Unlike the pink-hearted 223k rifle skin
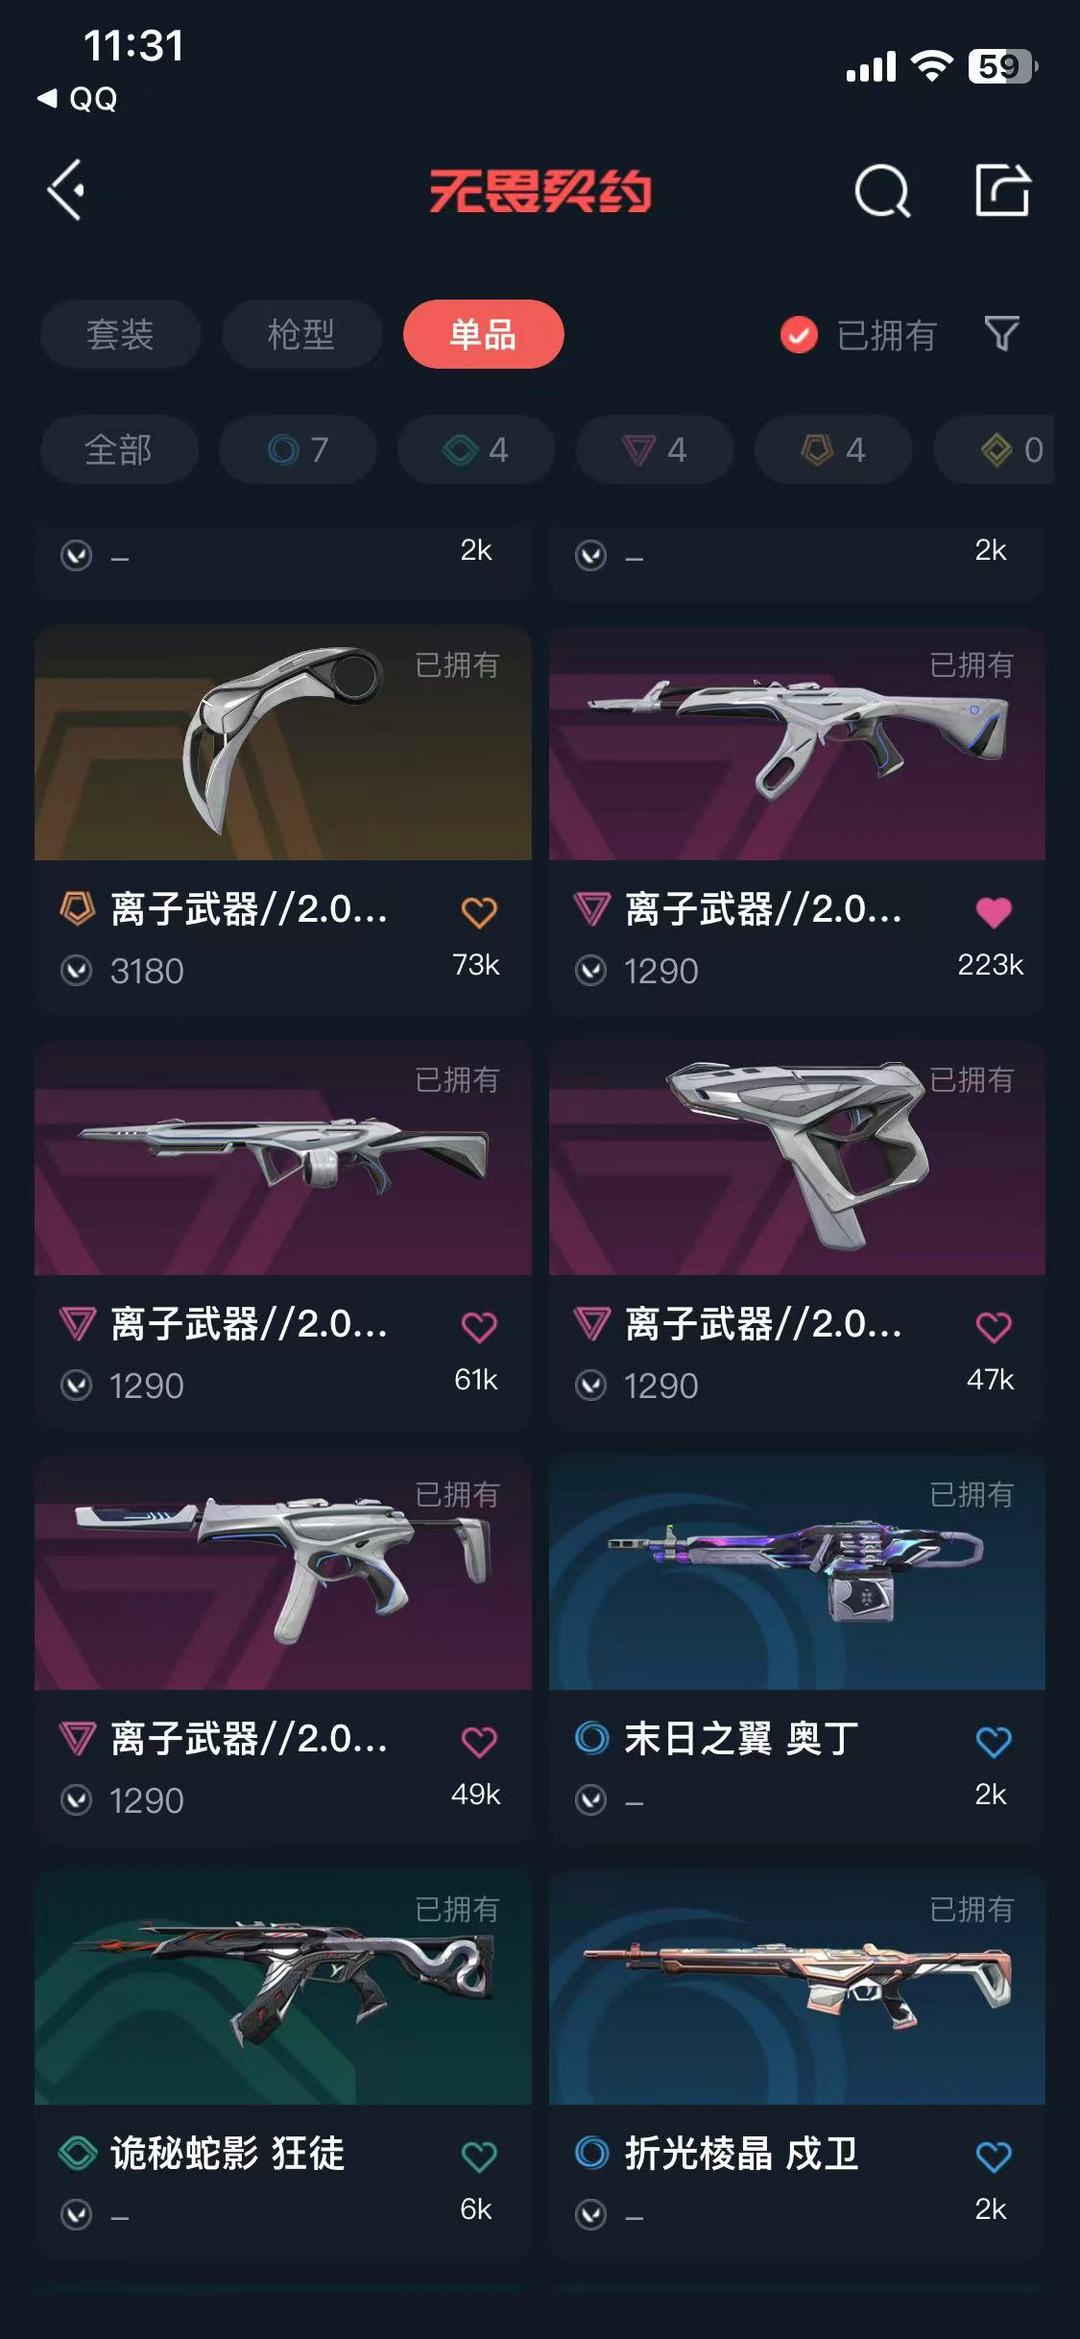The height and width of the screenshot is (2339, 1080). click(993, 911)
